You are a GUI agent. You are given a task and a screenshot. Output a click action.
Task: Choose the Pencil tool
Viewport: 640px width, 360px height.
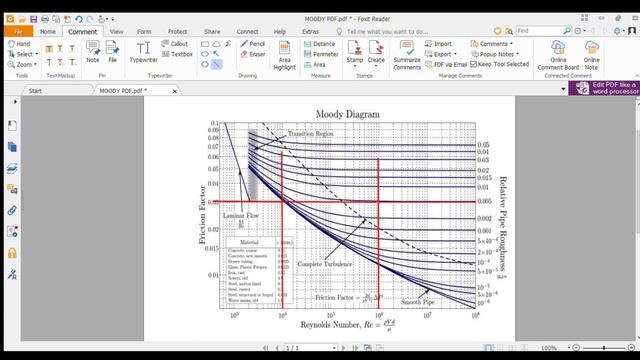tap(253, 44)
